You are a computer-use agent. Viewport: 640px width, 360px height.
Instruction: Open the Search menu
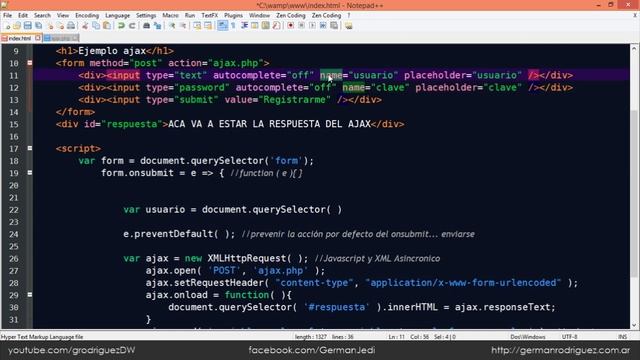pyautogui.click(x=42, y=15)
